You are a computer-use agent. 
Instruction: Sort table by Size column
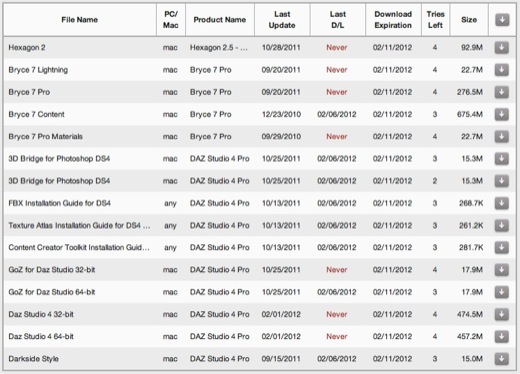coord(469,20)
